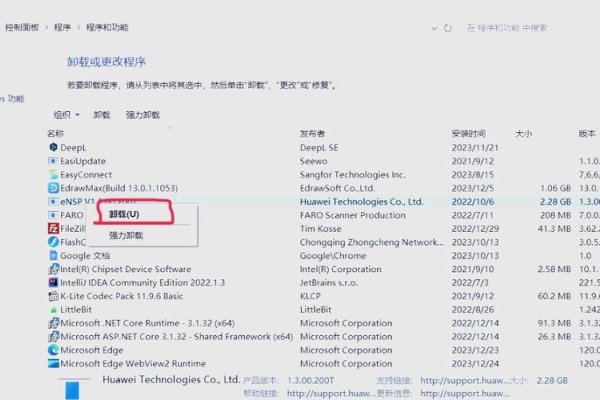600x400 pixels.
Task: Go to 控制面板 in breadcrumb
Action: (x=22, y=27)
